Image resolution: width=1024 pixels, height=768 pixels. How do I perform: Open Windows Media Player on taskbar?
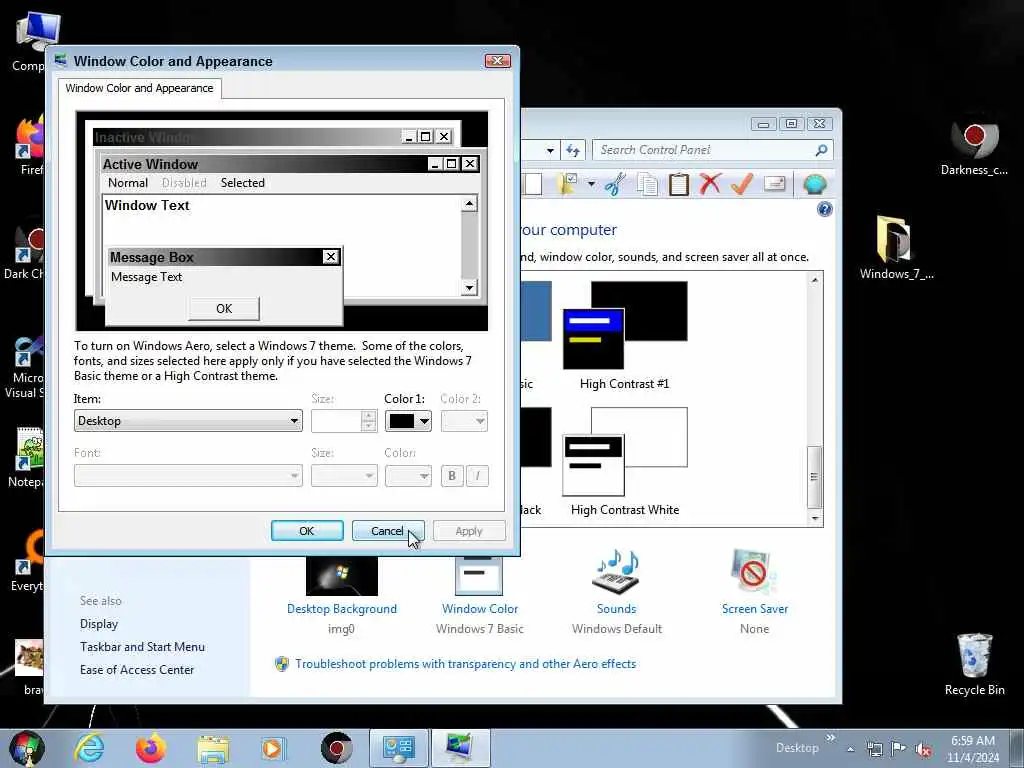[273, 748]
